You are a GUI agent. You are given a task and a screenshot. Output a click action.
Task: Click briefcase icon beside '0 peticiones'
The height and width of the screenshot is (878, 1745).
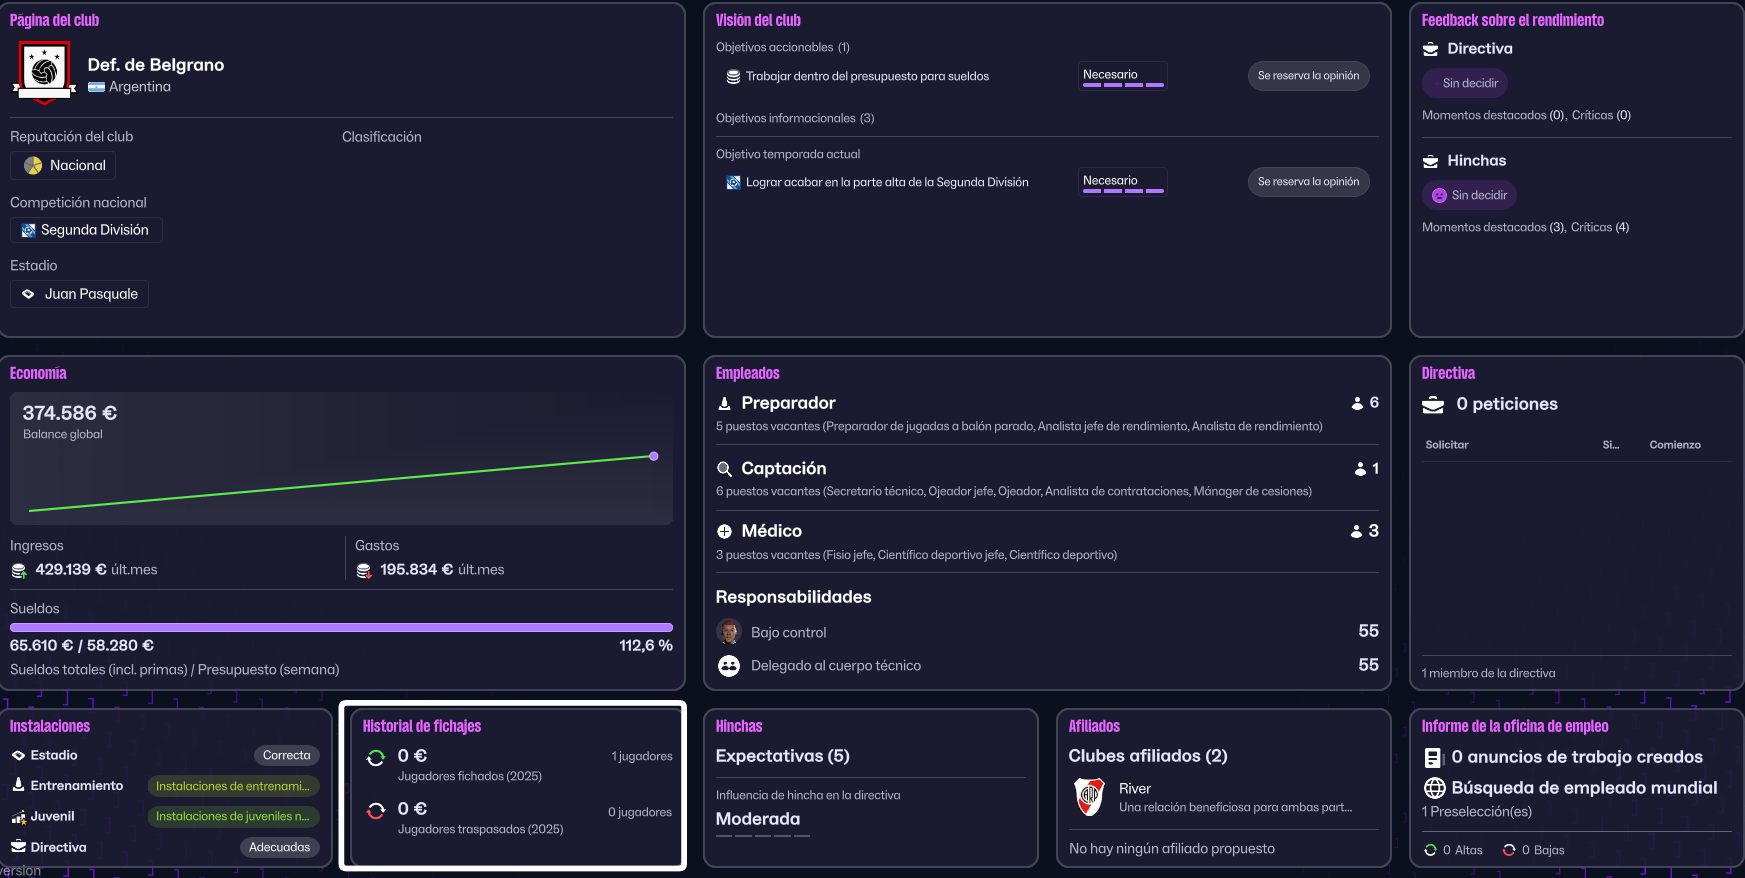click(x=1433, y=404)
